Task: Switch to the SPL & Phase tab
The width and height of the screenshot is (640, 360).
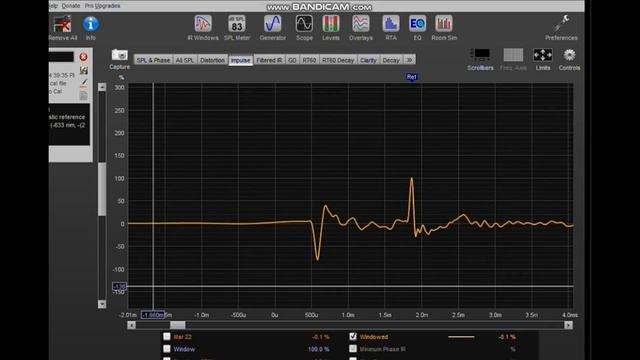Action: pyautogui.click(x=153, y=60)
